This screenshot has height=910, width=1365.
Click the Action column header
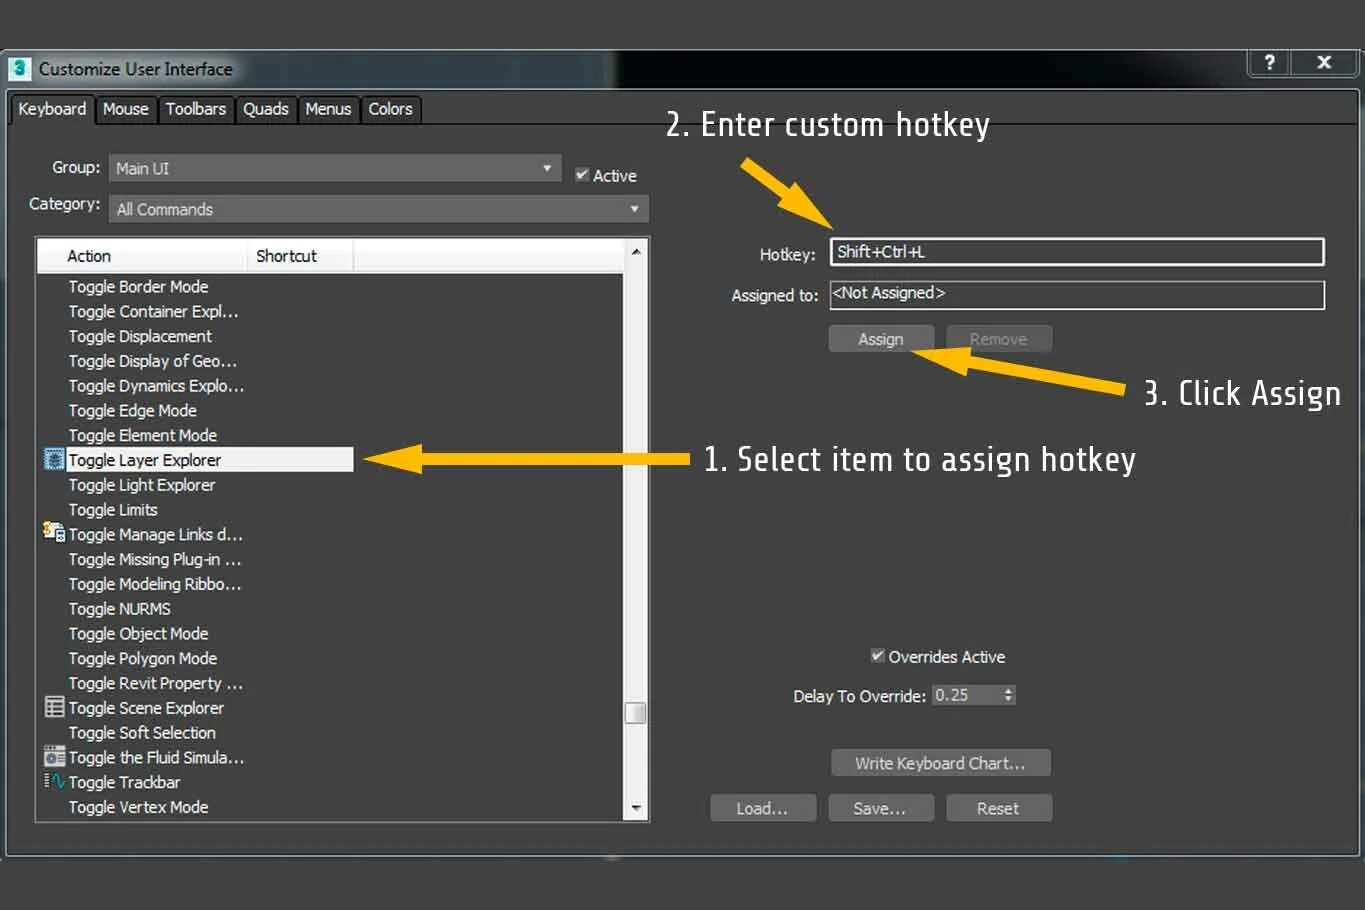pos(141,256)
